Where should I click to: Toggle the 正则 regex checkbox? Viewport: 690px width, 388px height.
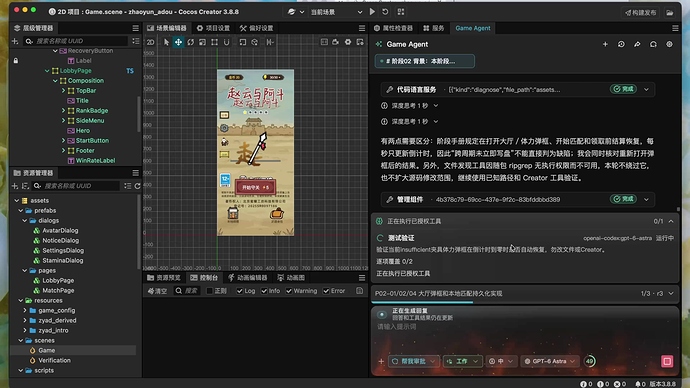209,291
